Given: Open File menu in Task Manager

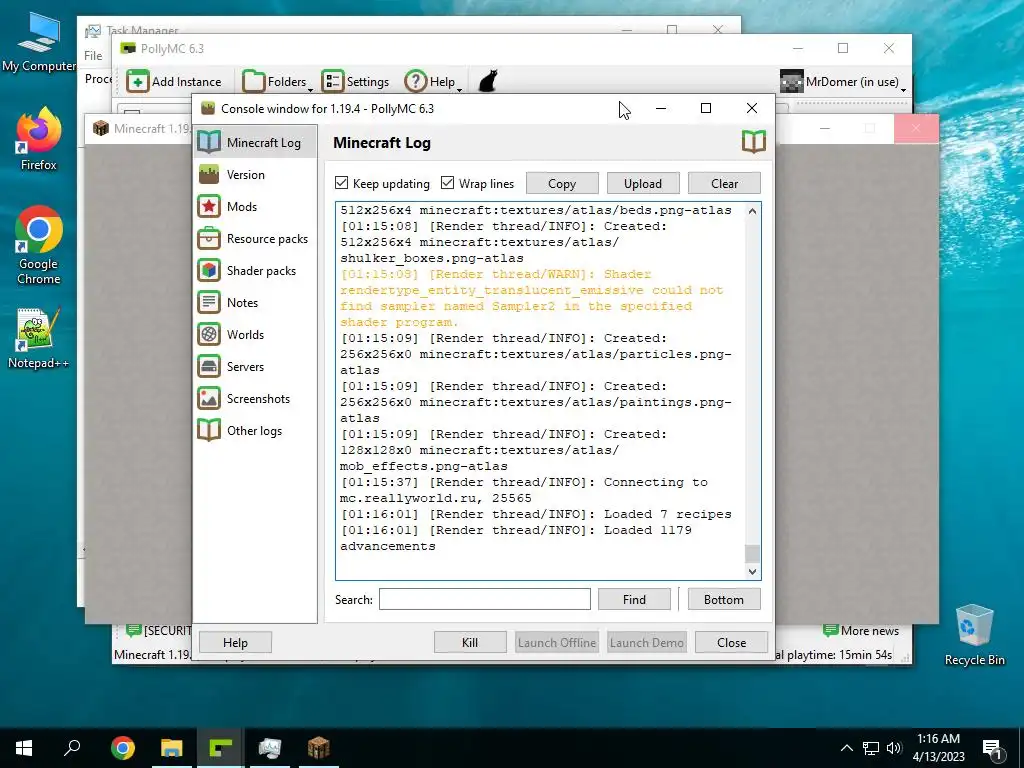Looking at the screenshot, I should (93, 56).
